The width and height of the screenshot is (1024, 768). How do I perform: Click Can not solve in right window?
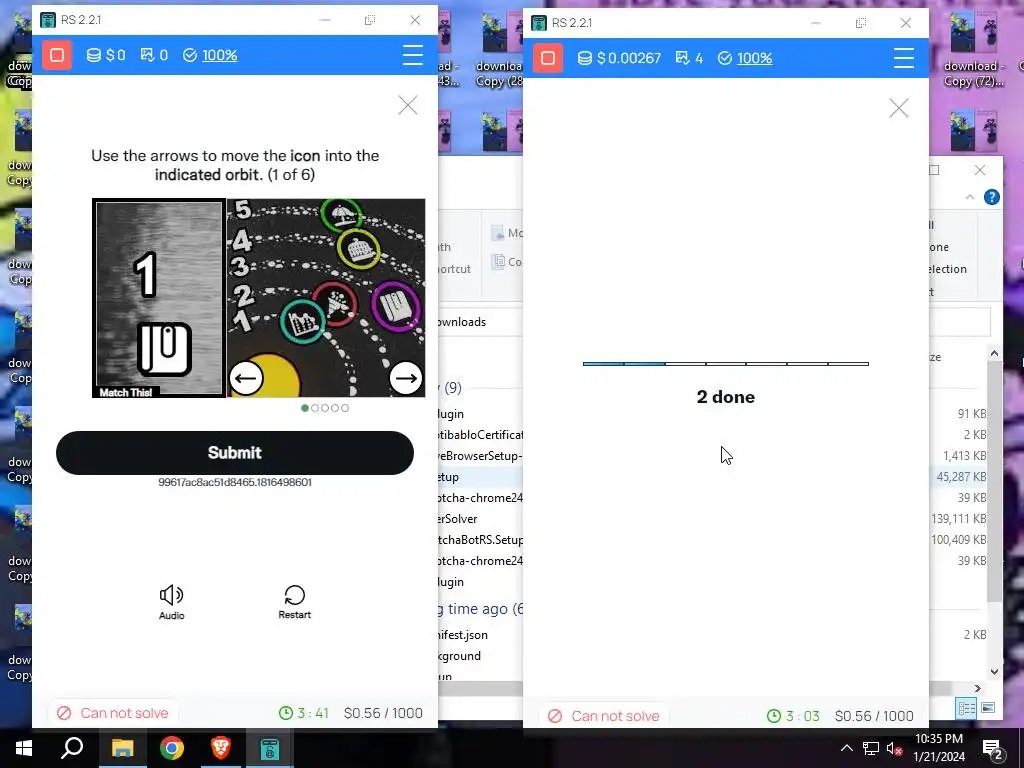(x=603, y=716)
